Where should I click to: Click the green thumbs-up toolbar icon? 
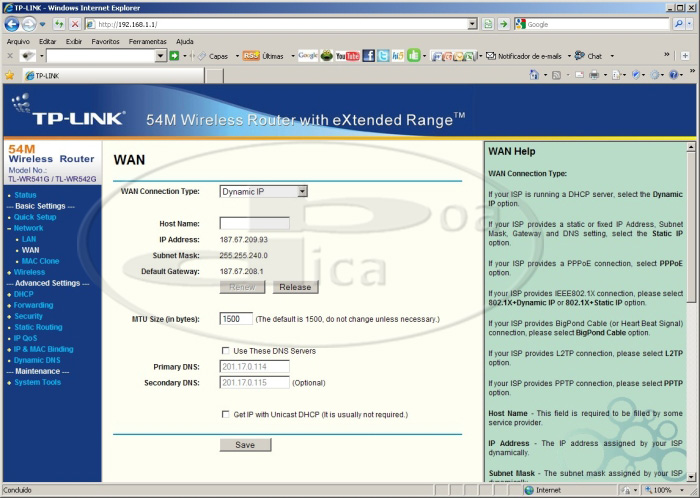[413, 55]
